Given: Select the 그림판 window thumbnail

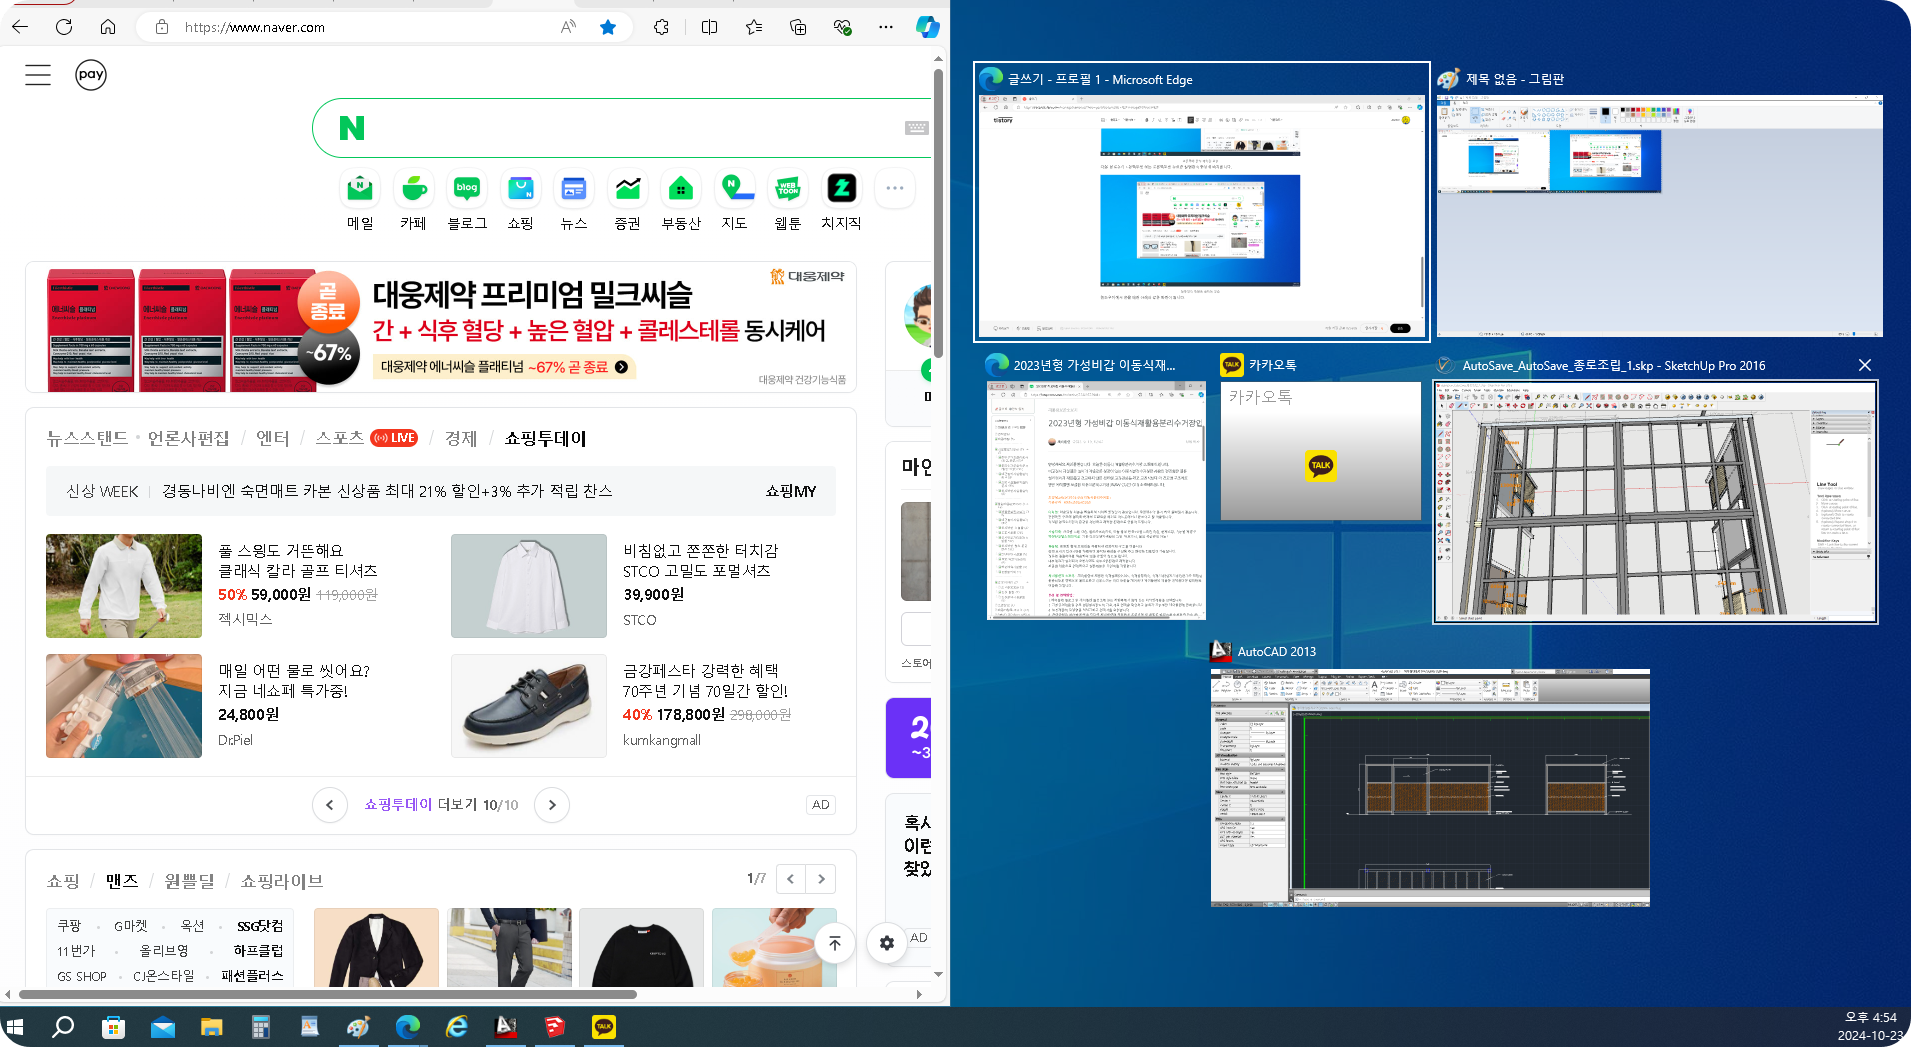Looking at the screenshot, I should tap(1659, 215).
